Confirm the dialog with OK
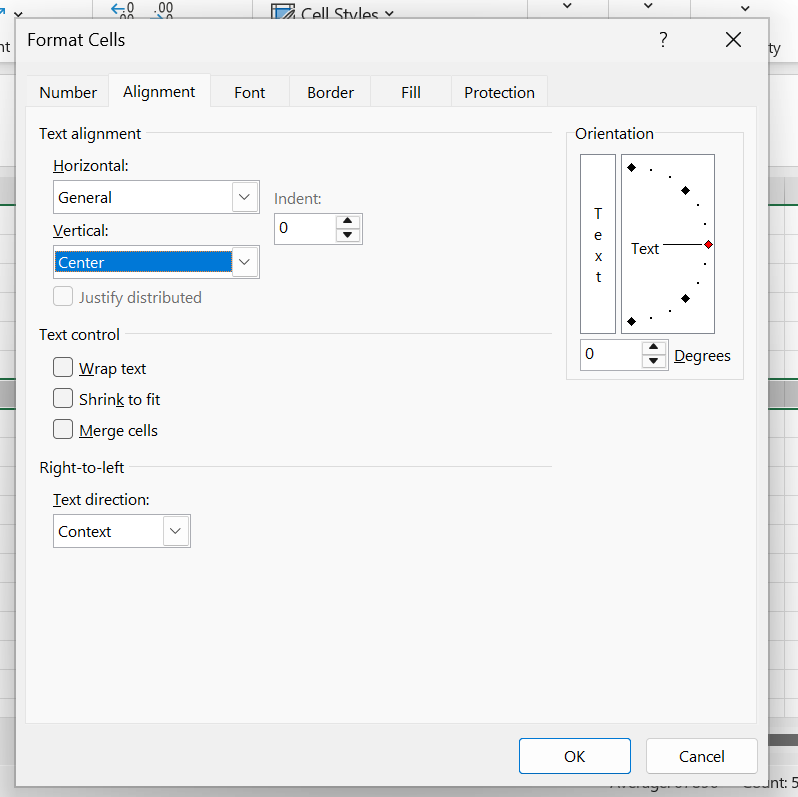The width and height of the screenshot is (798, 797). click(575, 756)
